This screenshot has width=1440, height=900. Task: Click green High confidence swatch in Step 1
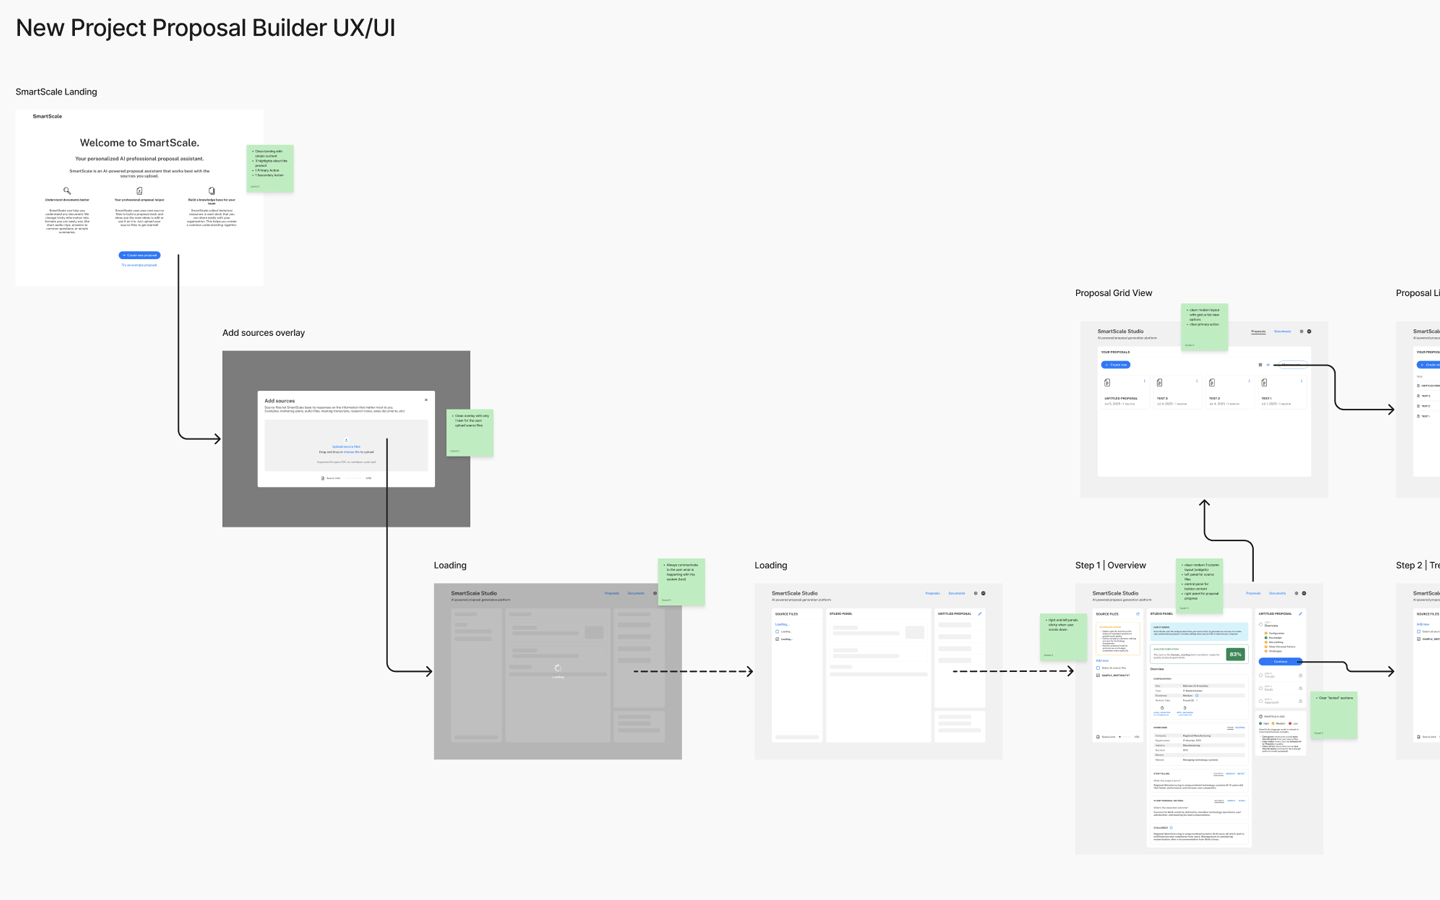pyautogui.click(x=1261, y=723)
